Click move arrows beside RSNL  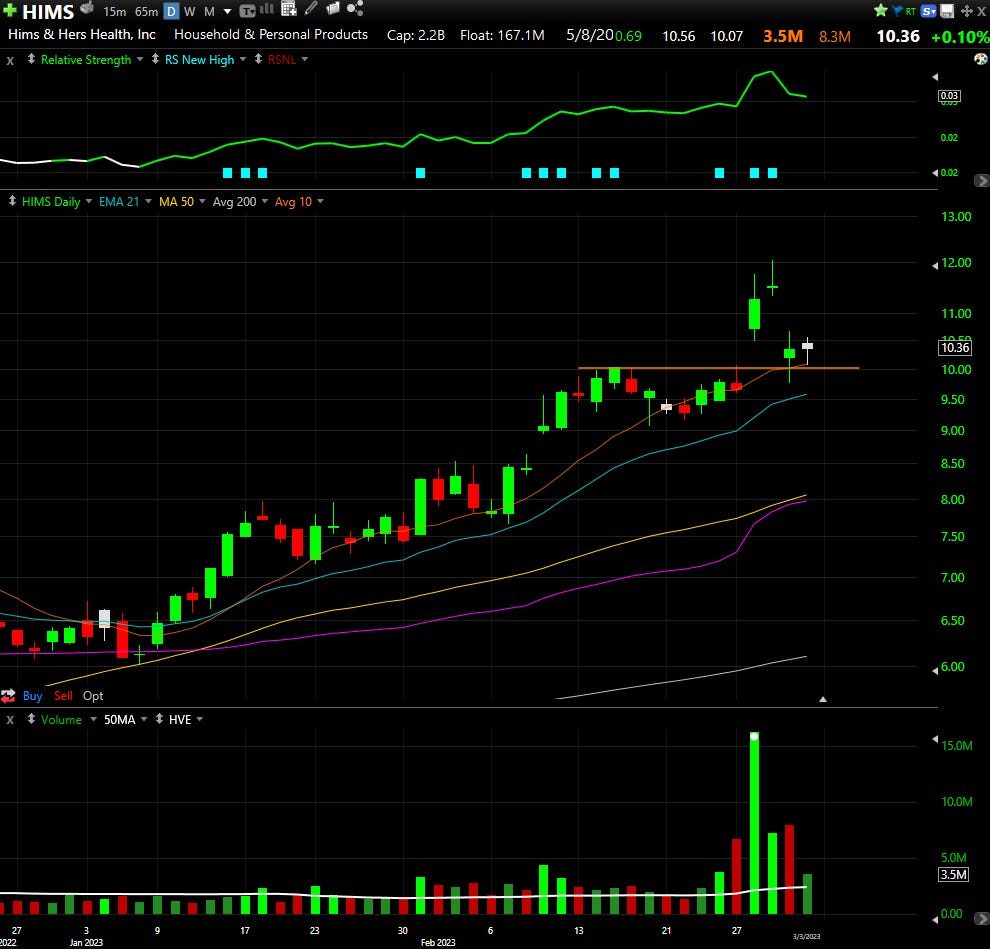258,59
